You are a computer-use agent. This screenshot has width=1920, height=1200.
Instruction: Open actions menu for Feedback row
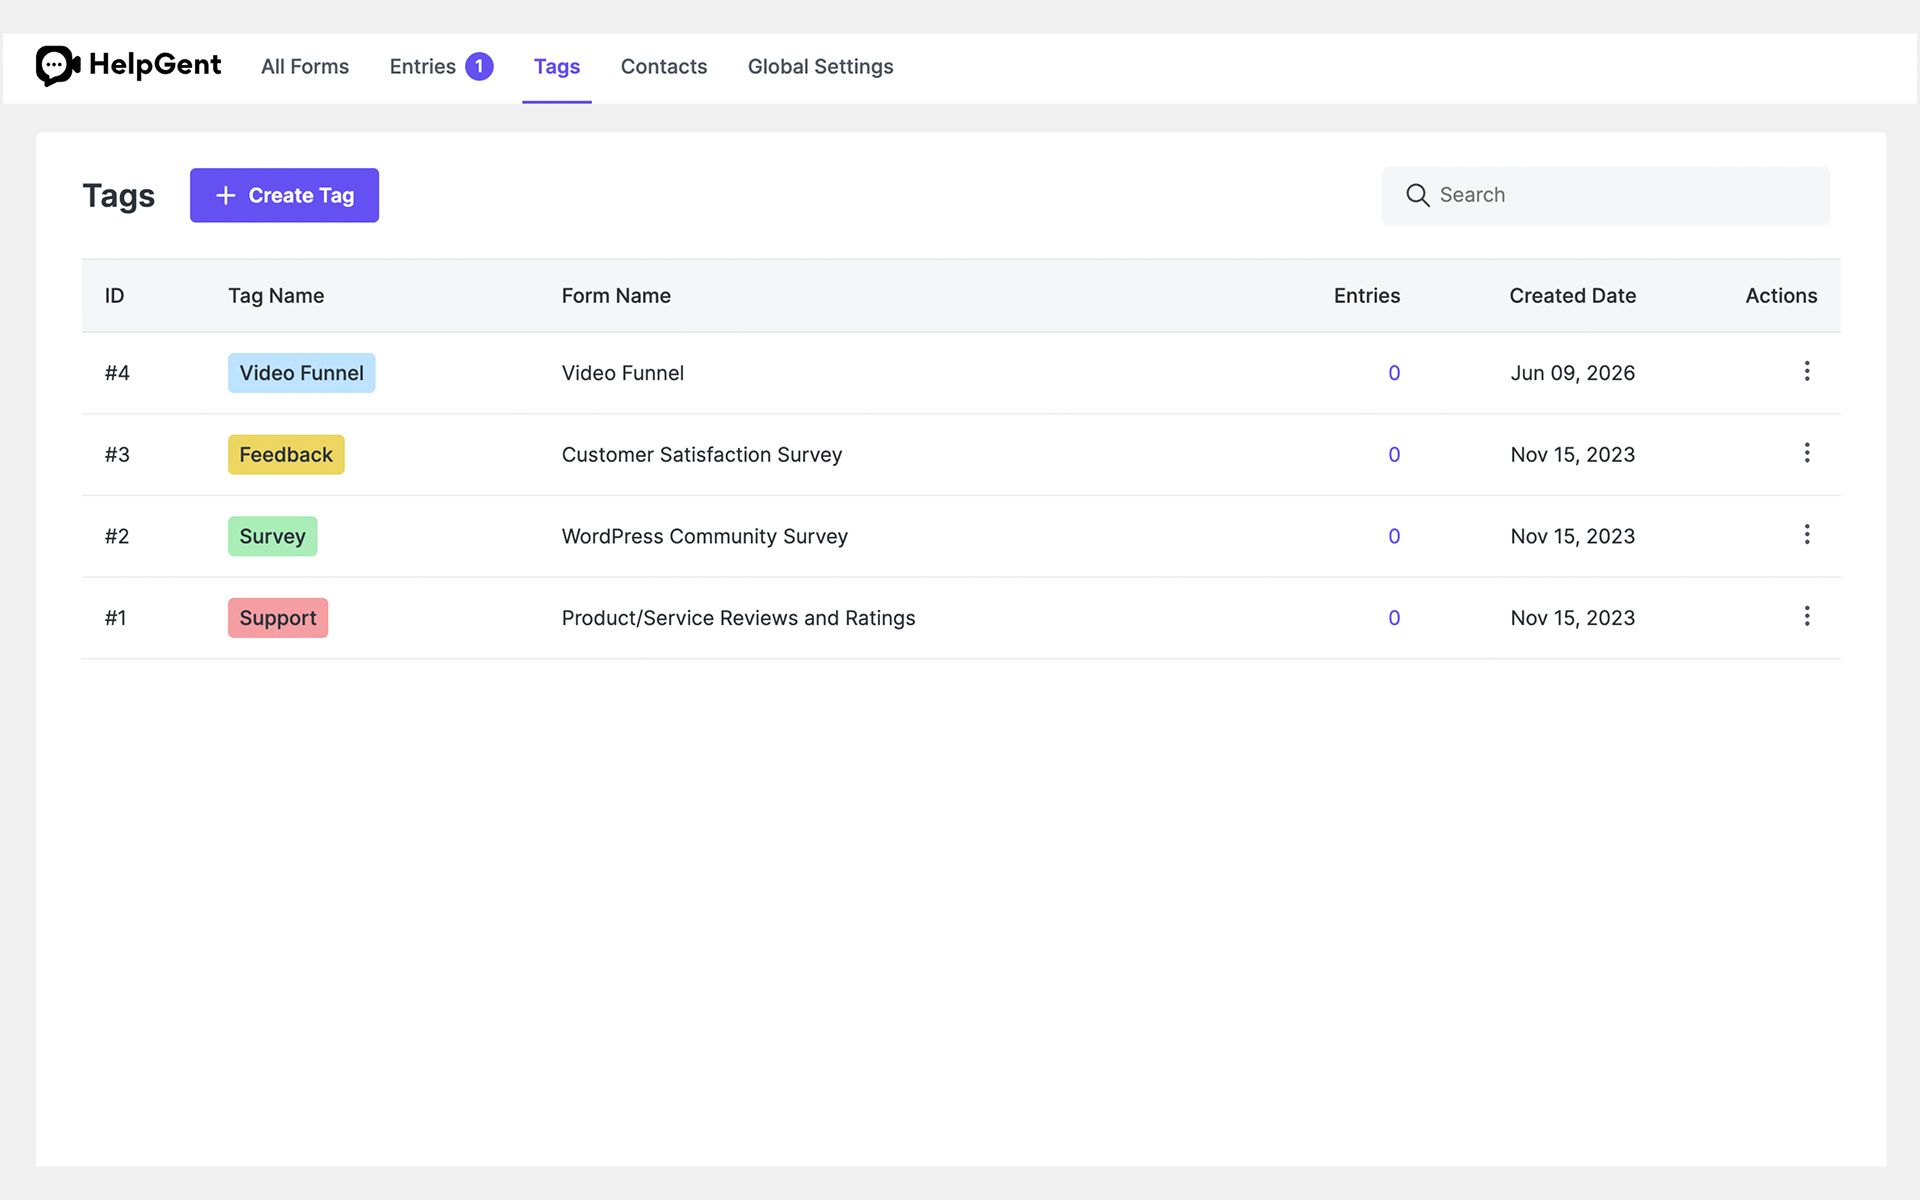tap(1806, 453)
